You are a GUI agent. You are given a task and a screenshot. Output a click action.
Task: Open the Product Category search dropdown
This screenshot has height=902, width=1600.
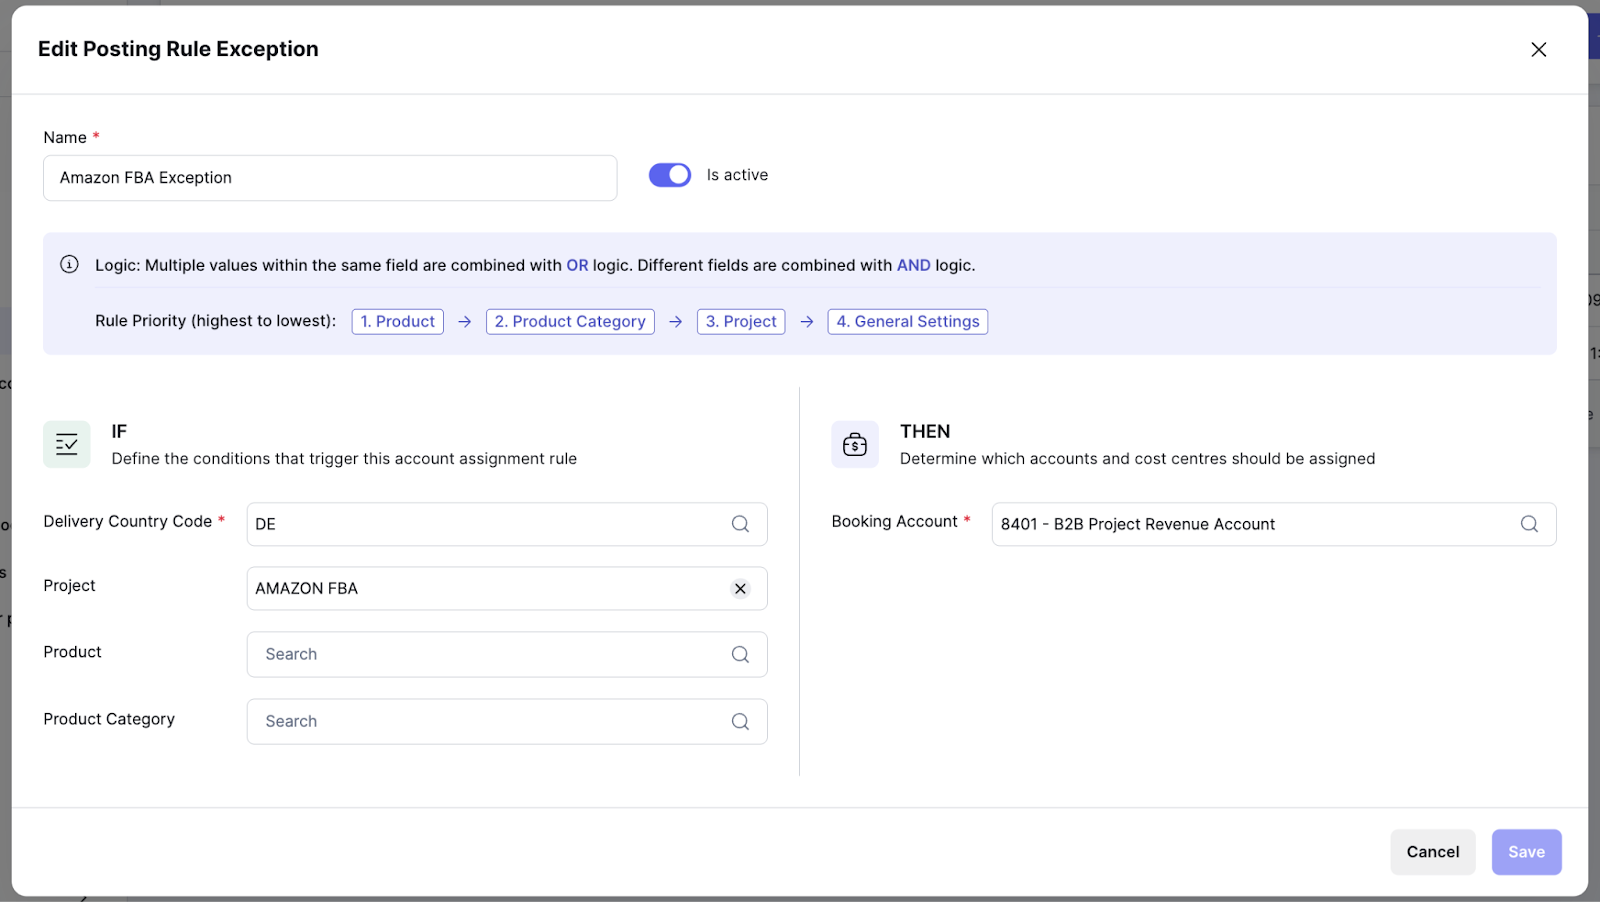click(x=490, y=722)
